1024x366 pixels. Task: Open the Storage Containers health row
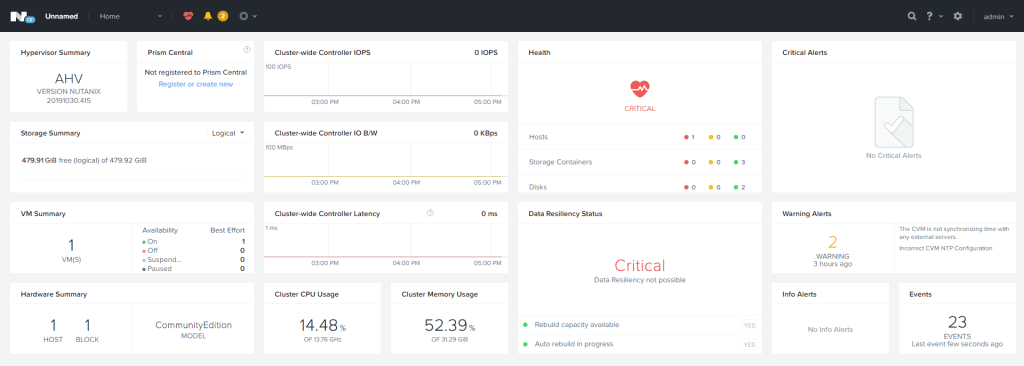639,162
